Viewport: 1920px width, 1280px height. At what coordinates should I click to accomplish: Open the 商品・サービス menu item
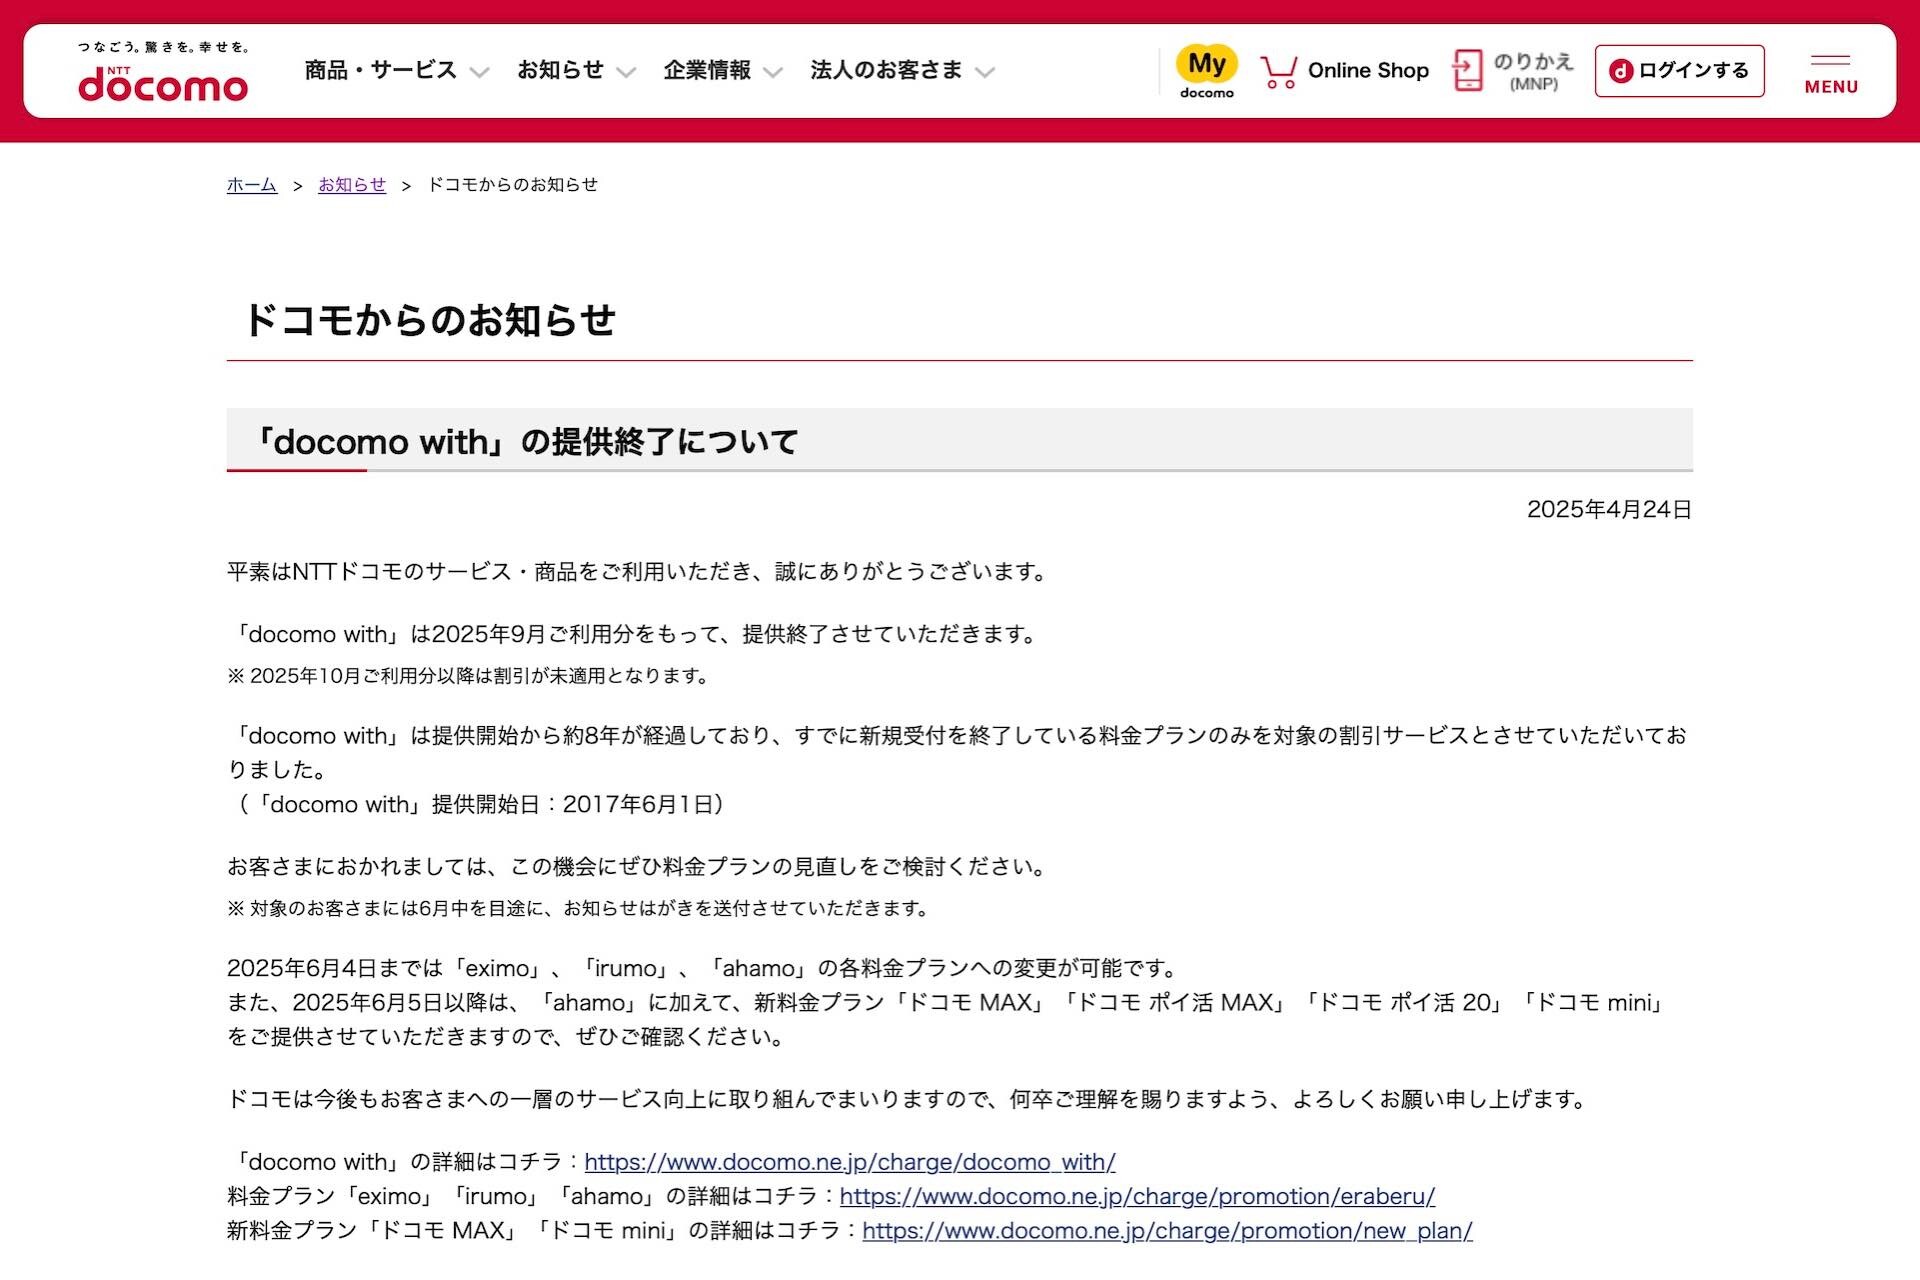(381, 70)
